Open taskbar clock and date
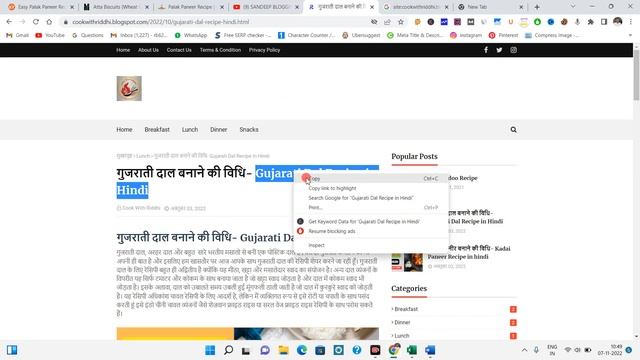 point(610,350)
